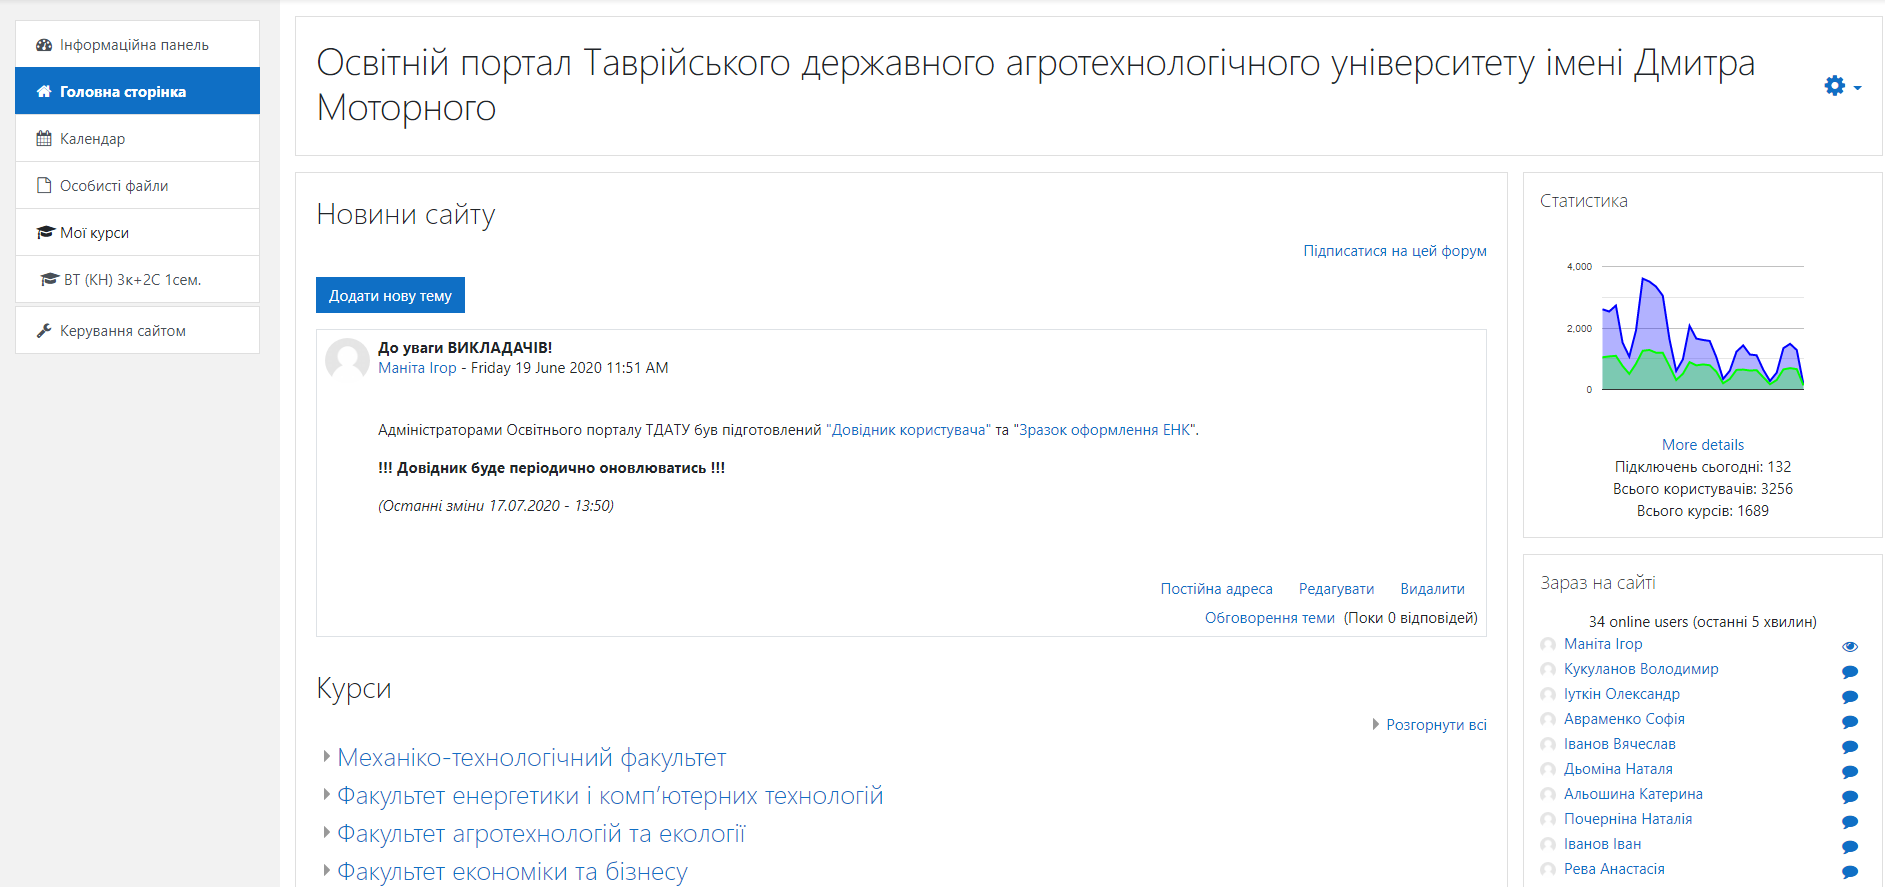Open Обговорення теми link
Image resolution: width=1885 pixels, height=887 pixels.
(x=1269, y=618)
